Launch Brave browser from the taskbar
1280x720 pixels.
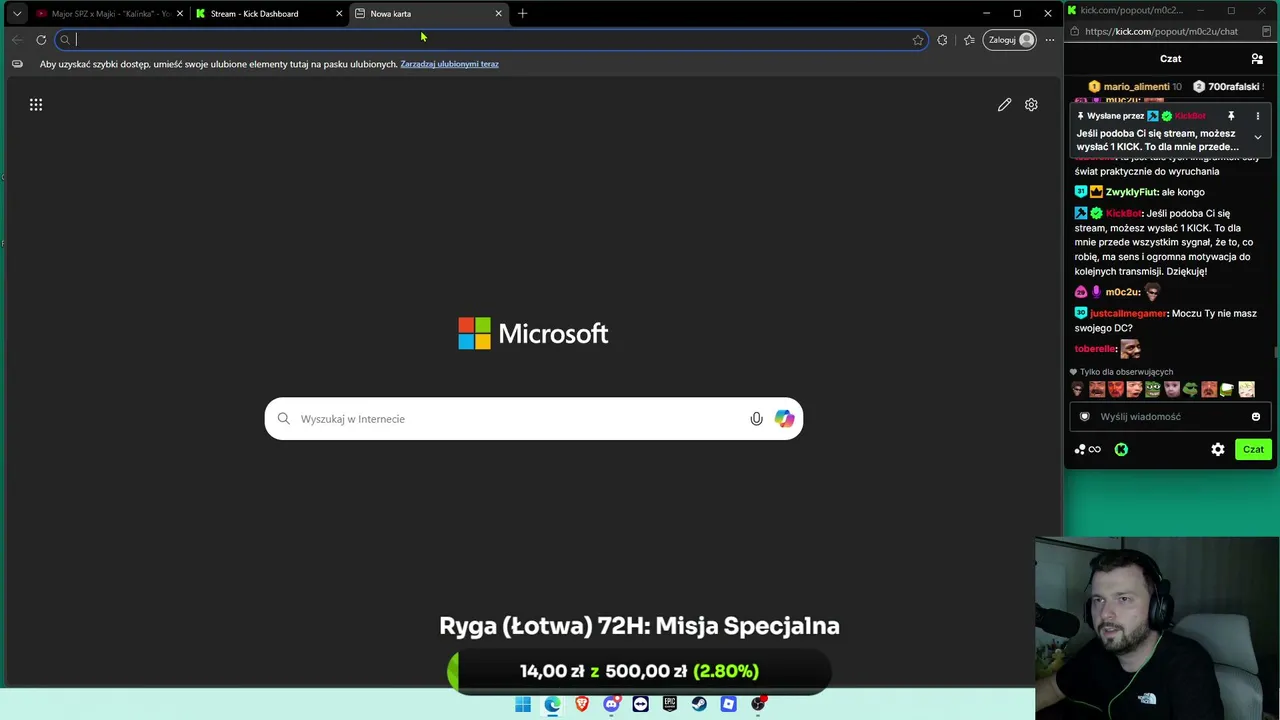click(x=582, y=705)
